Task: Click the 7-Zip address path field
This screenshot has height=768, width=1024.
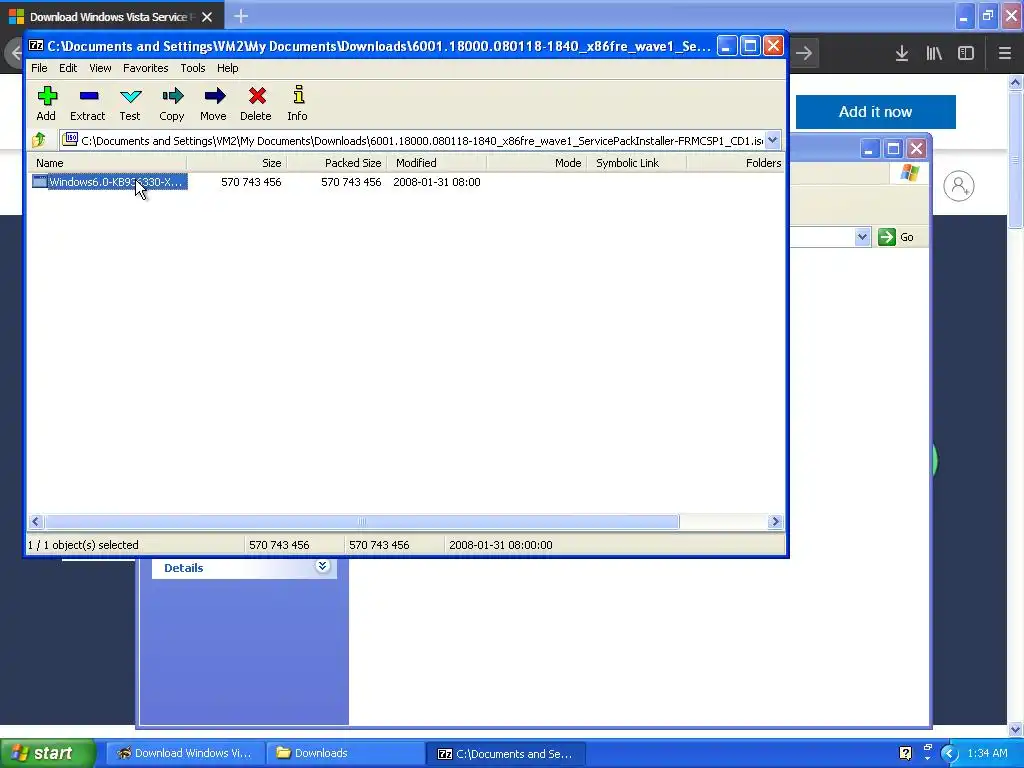Action: coord(413,140)
